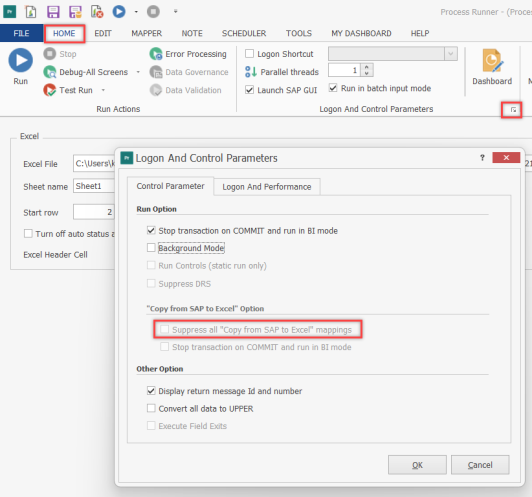Toggle the Logon Shortcut checkbox
532x497 pixels.
pyautogui.click(x=249, y=54)
